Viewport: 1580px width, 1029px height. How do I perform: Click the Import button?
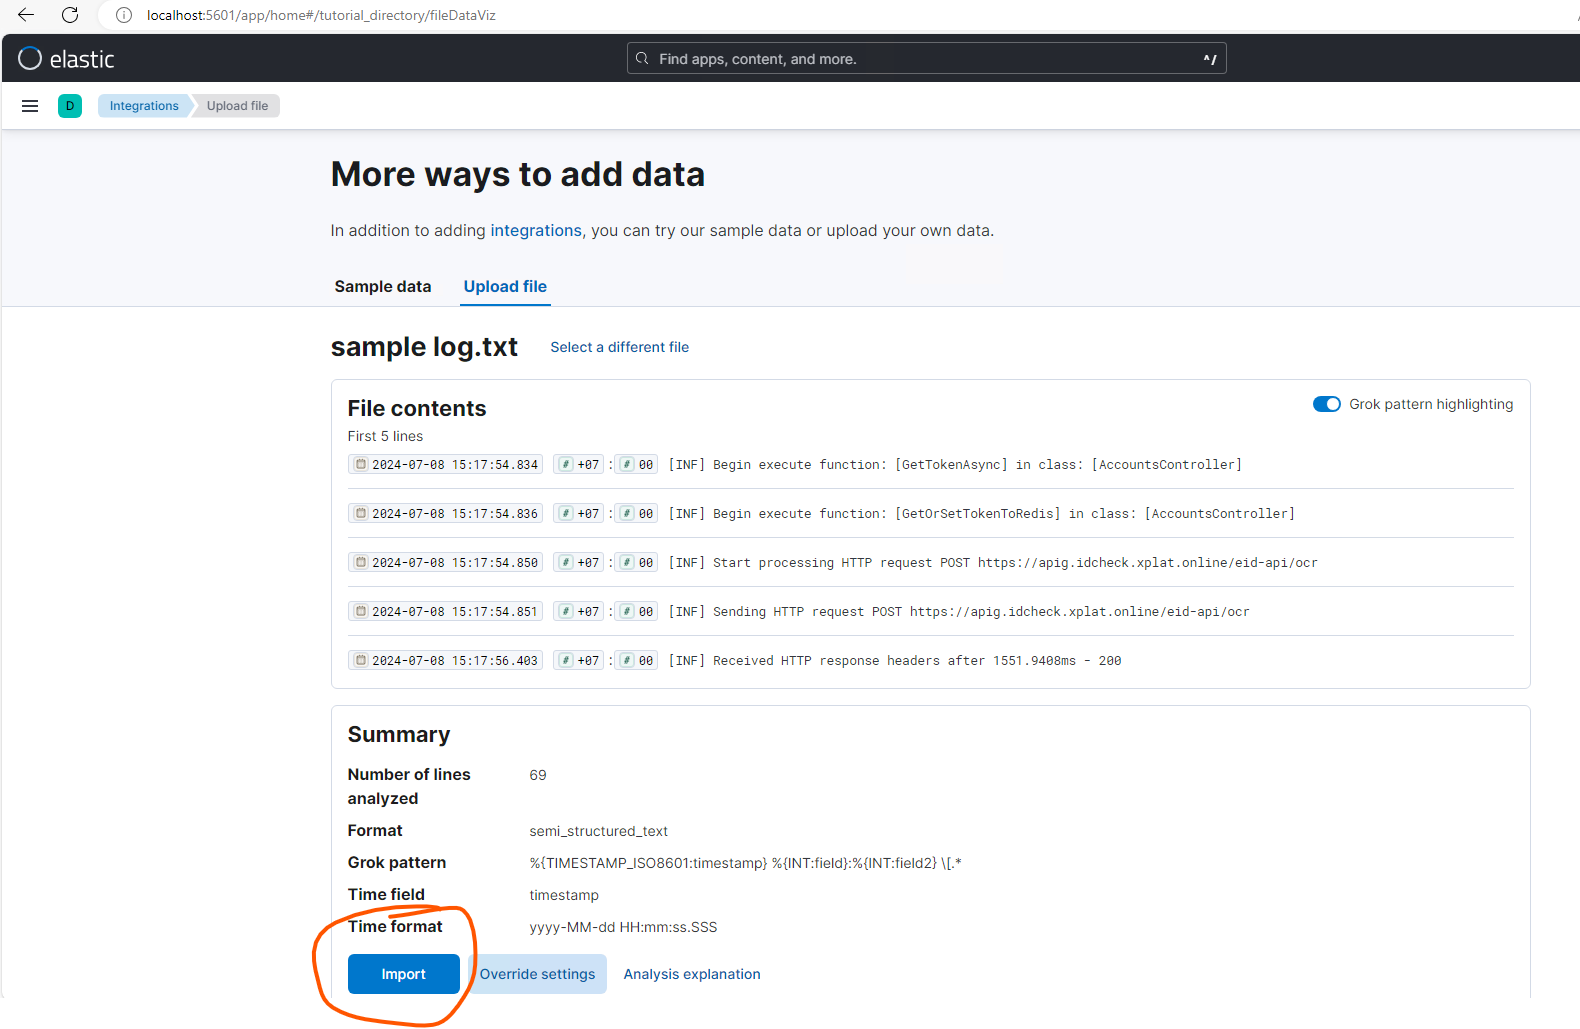pos(403,974)
